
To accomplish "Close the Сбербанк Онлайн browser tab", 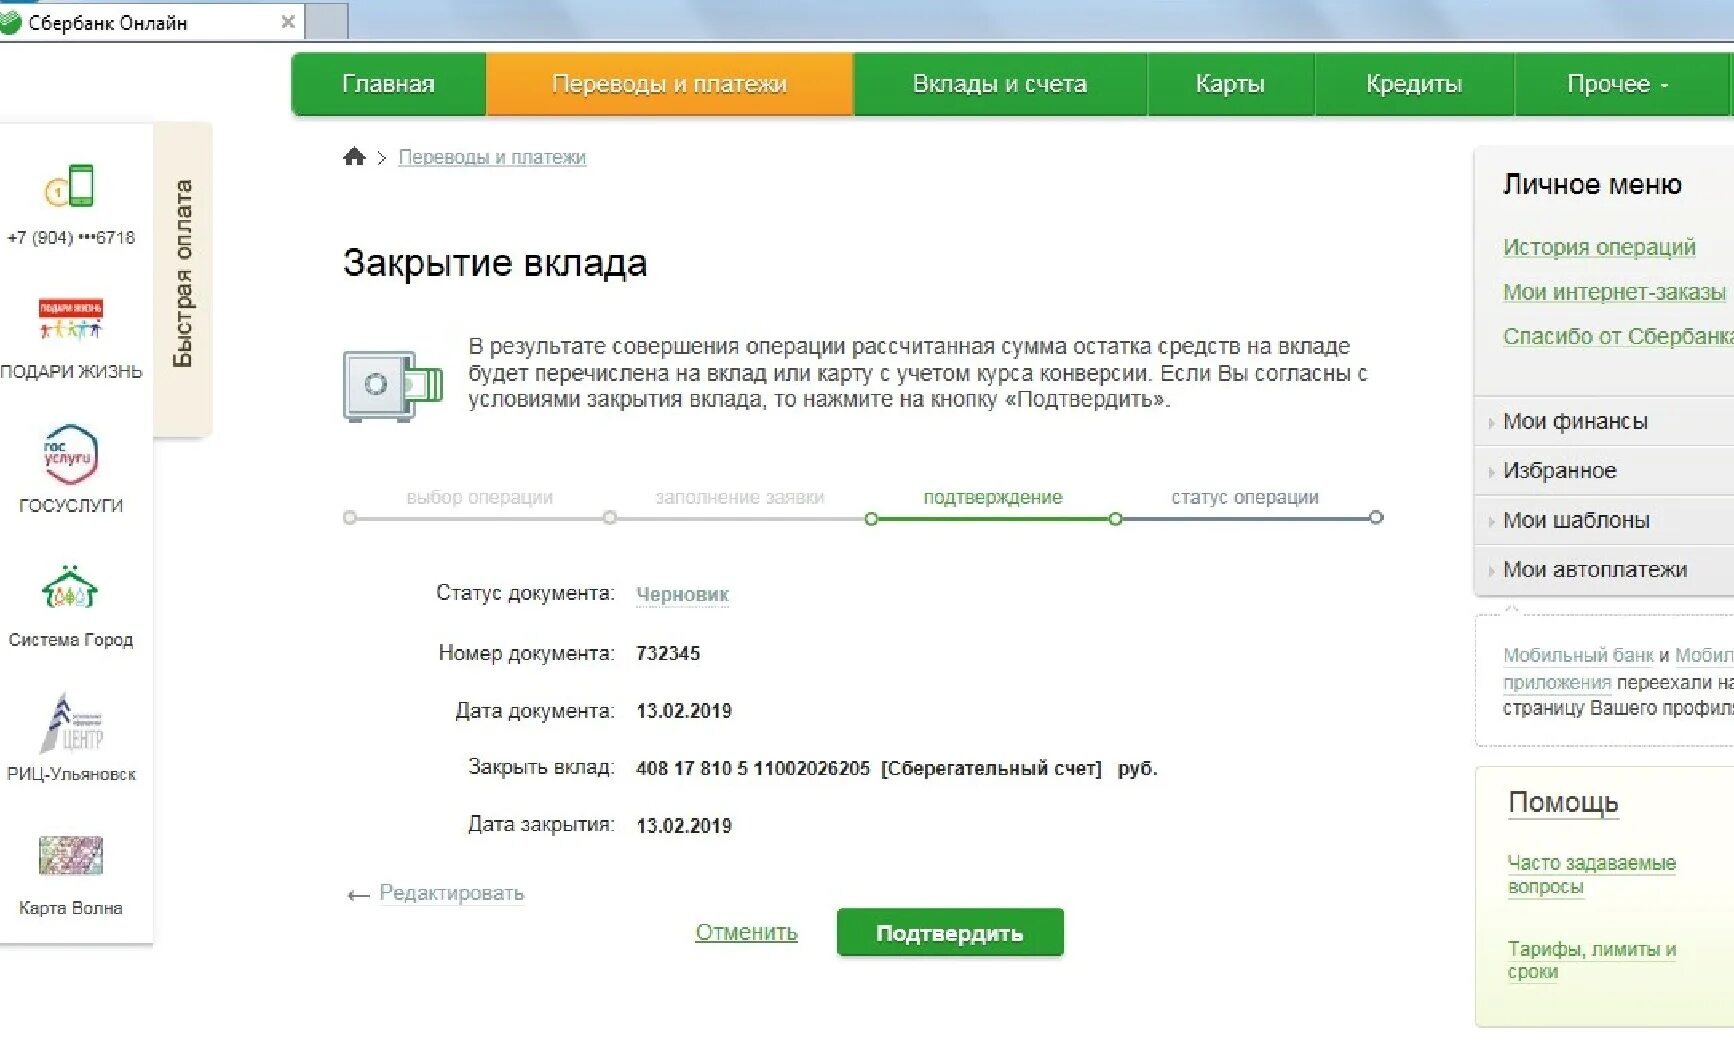I will [288, 21].
